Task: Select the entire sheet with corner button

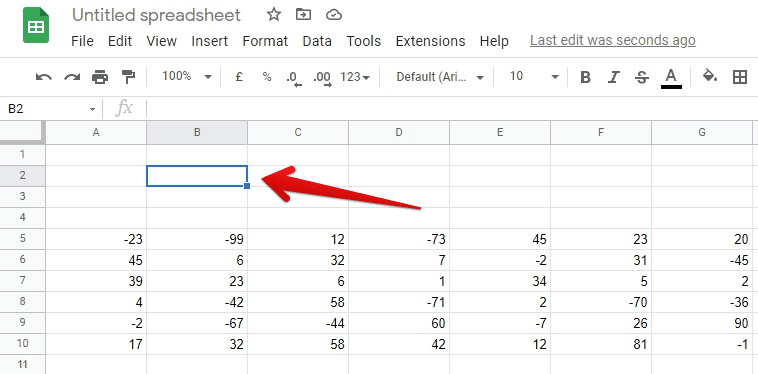Action: click(23, 132)
